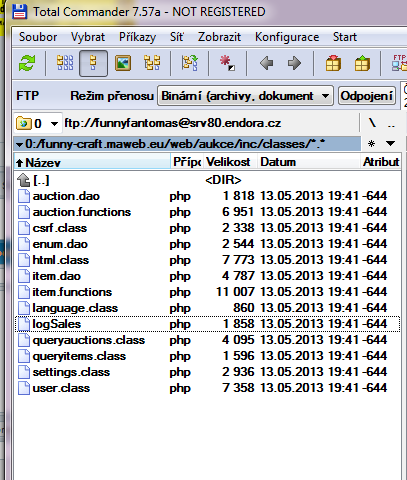The height and width of the screenshot is (480, 407).
Task: Select file item.dao
Action: pos(207,276)
